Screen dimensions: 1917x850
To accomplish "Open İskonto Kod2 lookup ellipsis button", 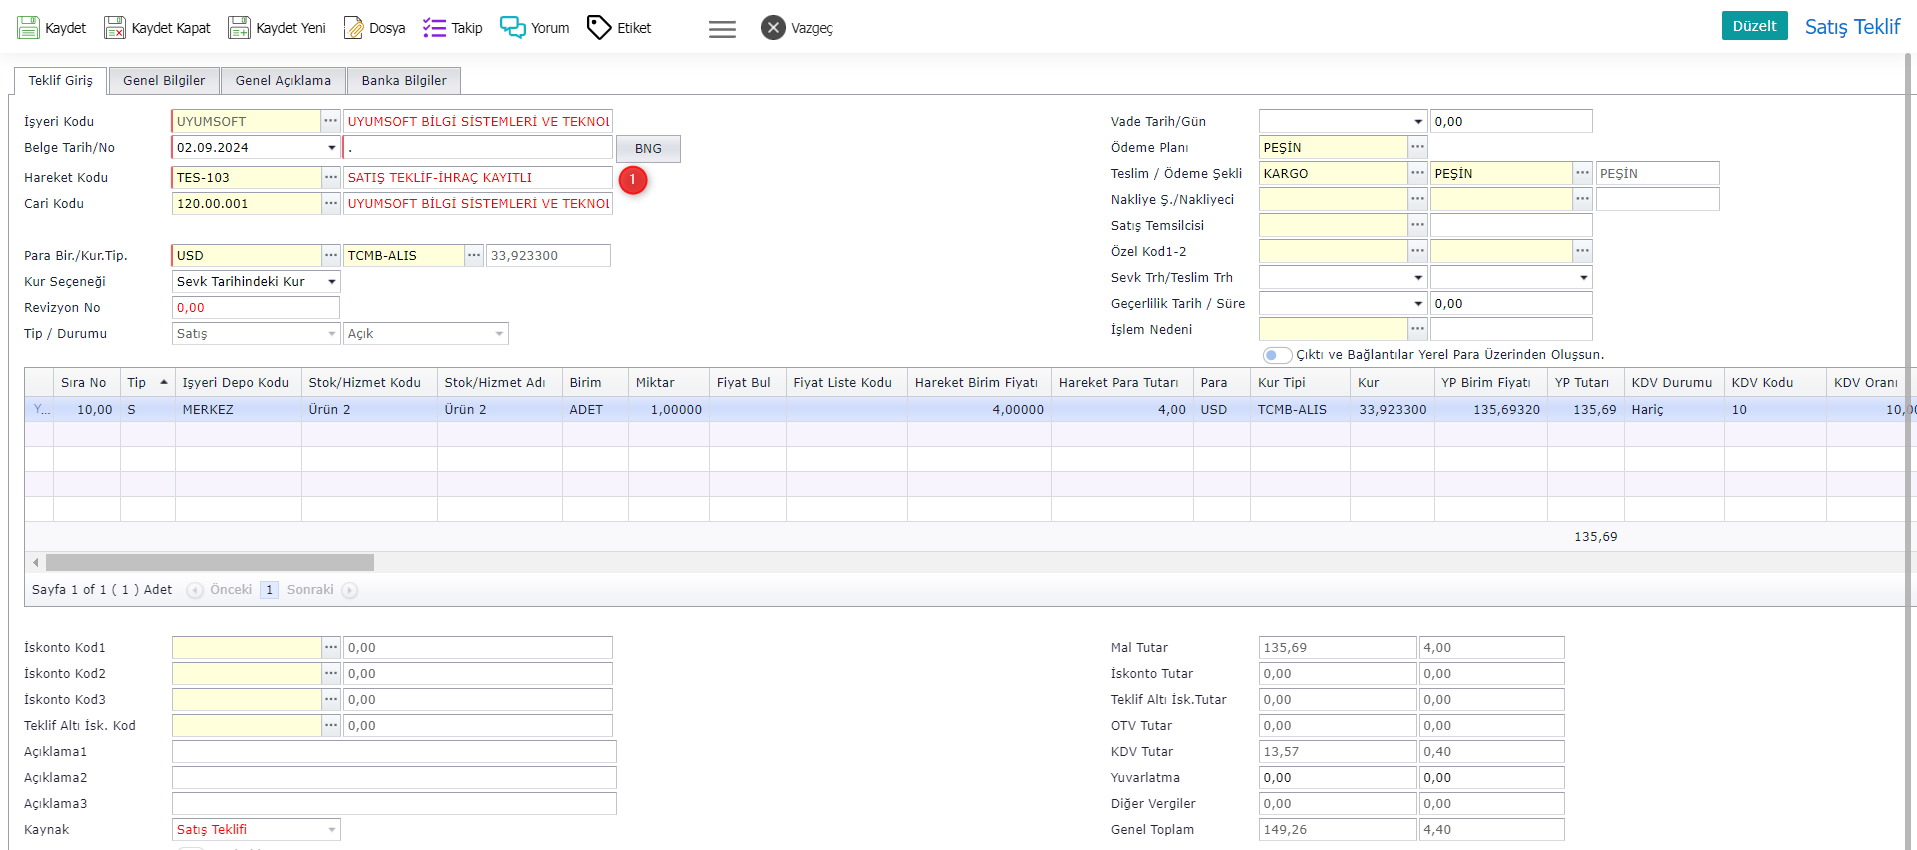I will 331,673.
